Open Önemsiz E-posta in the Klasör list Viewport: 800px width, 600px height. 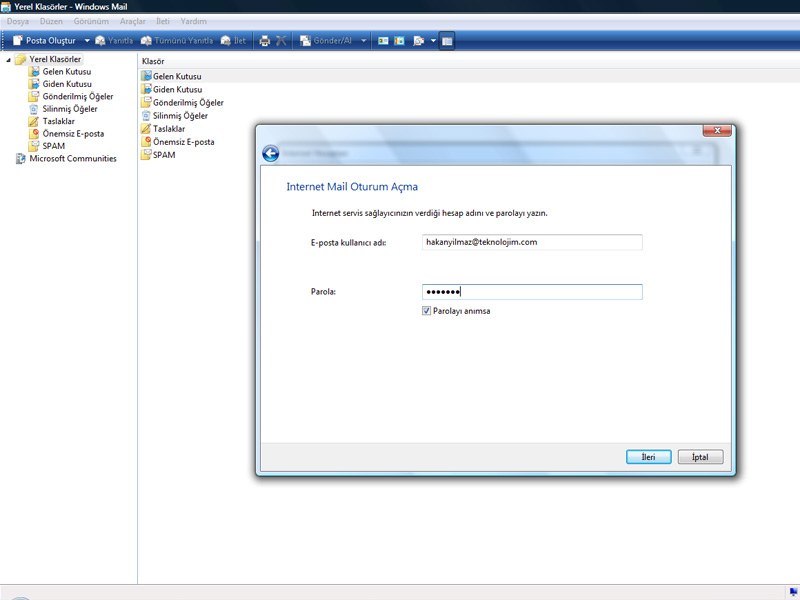[184, 142]
